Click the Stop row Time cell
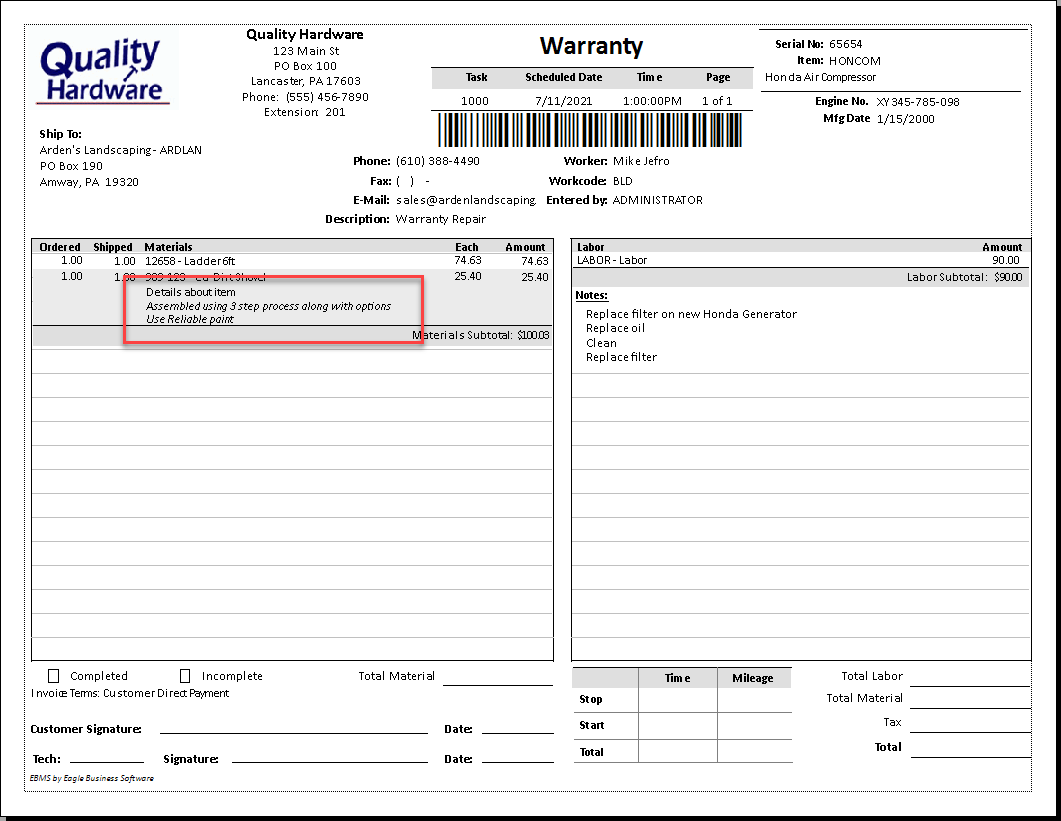Screen dimensions: 1061x821 click(x=677, y=700)
